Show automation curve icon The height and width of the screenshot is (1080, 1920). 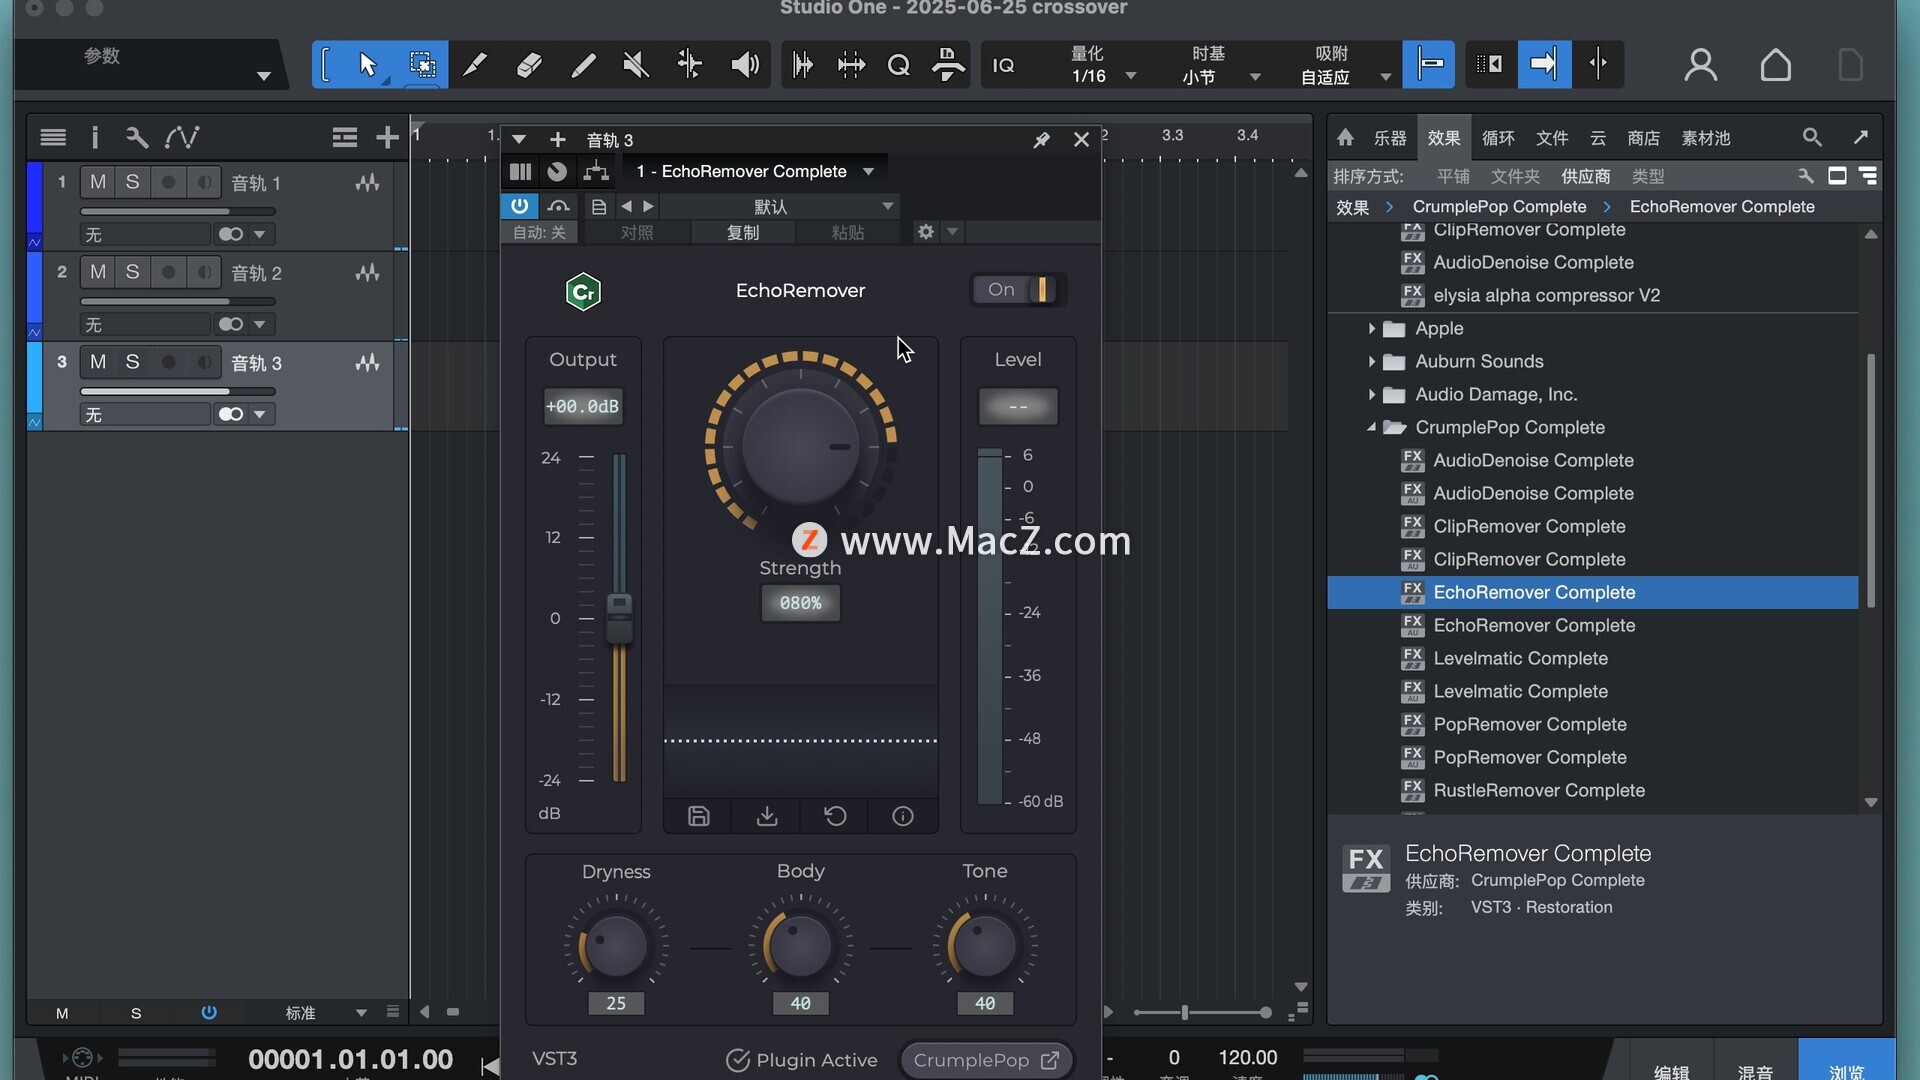pyautogui.click(x=182, y=137)
